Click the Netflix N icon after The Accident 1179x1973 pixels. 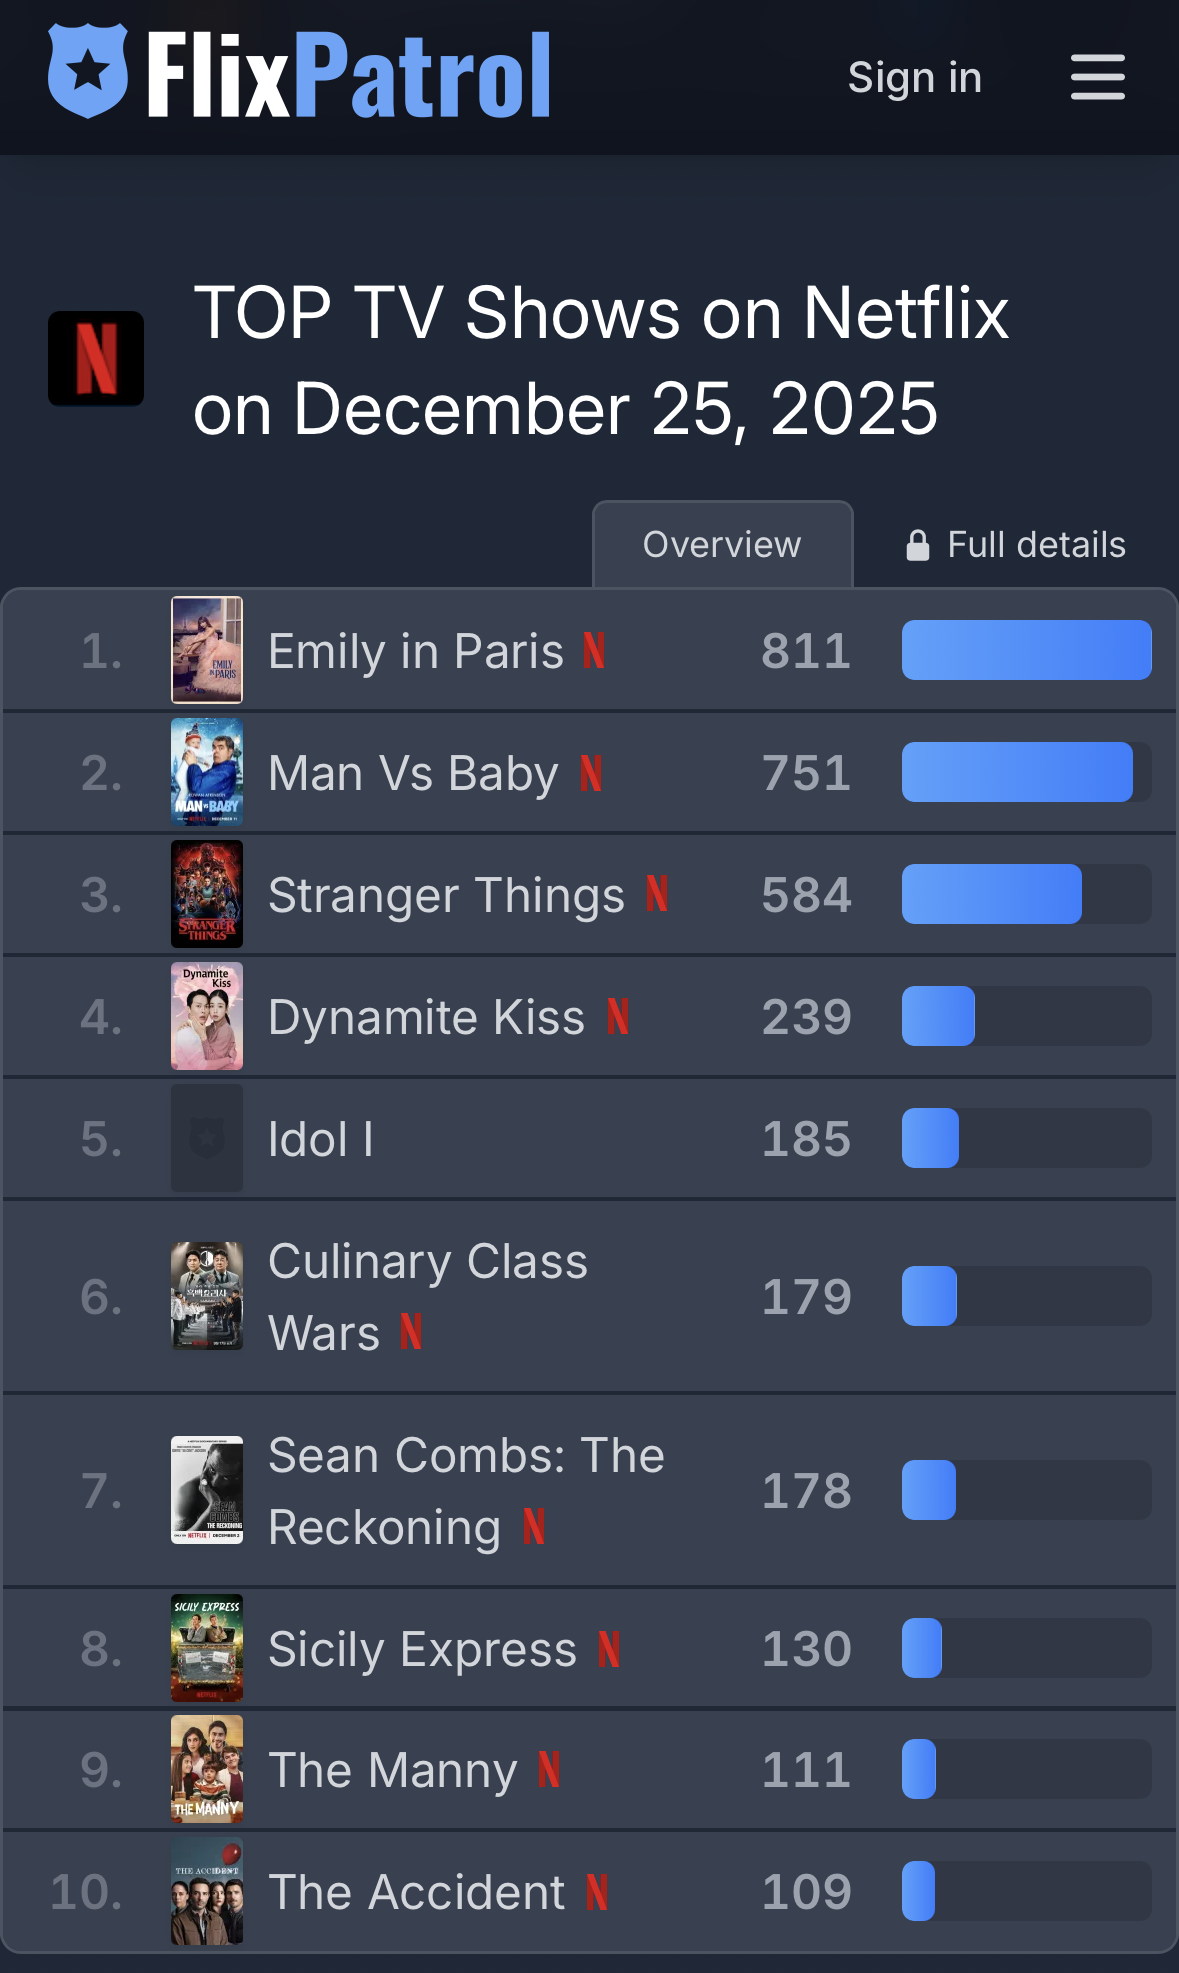[x=597, y=1892]
